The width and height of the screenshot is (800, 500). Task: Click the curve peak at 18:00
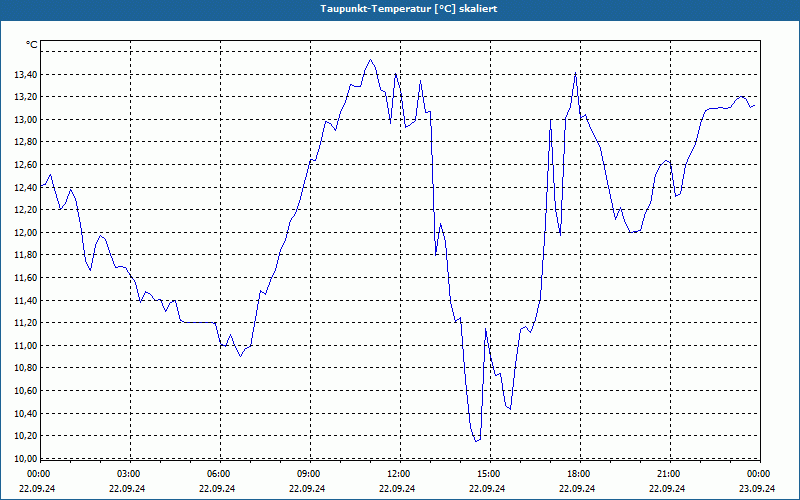coord(576,73)
